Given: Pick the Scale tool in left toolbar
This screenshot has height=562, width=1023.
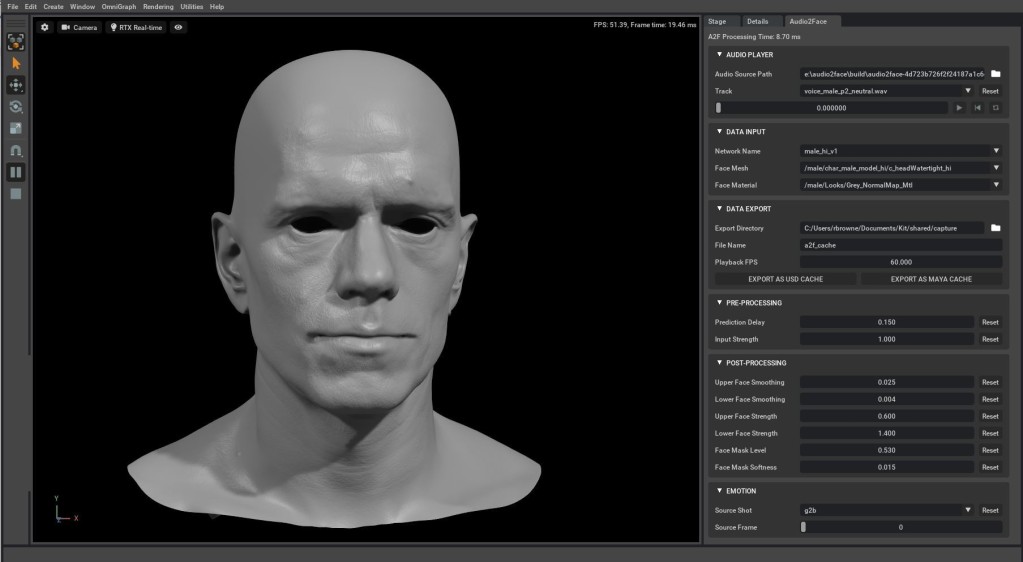Looking at the screenshot, I should point(16,128).
